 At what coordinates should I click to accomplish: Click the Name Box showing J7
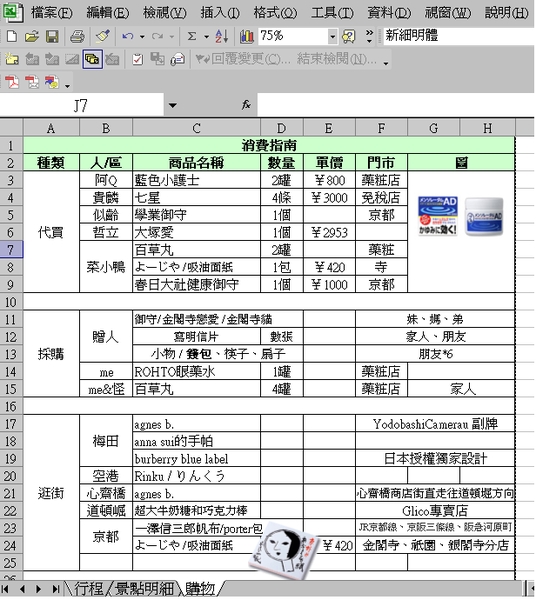[x=82, y=105]
